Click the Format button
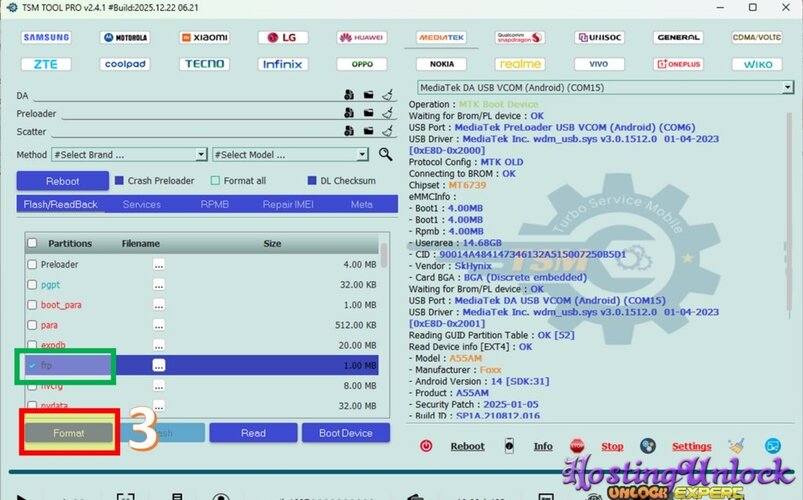803x500 pixels. [69, 433]
